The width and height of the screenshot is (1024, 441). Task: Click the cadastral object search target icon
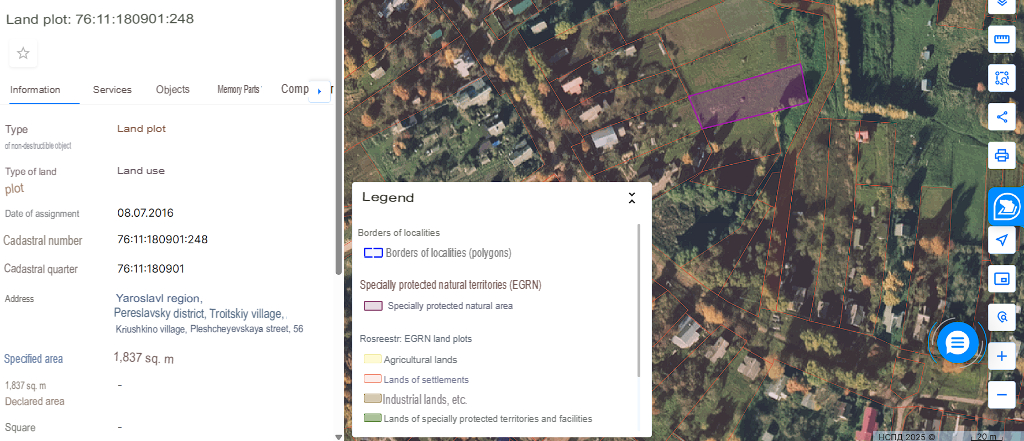(x=1001, y=318)
